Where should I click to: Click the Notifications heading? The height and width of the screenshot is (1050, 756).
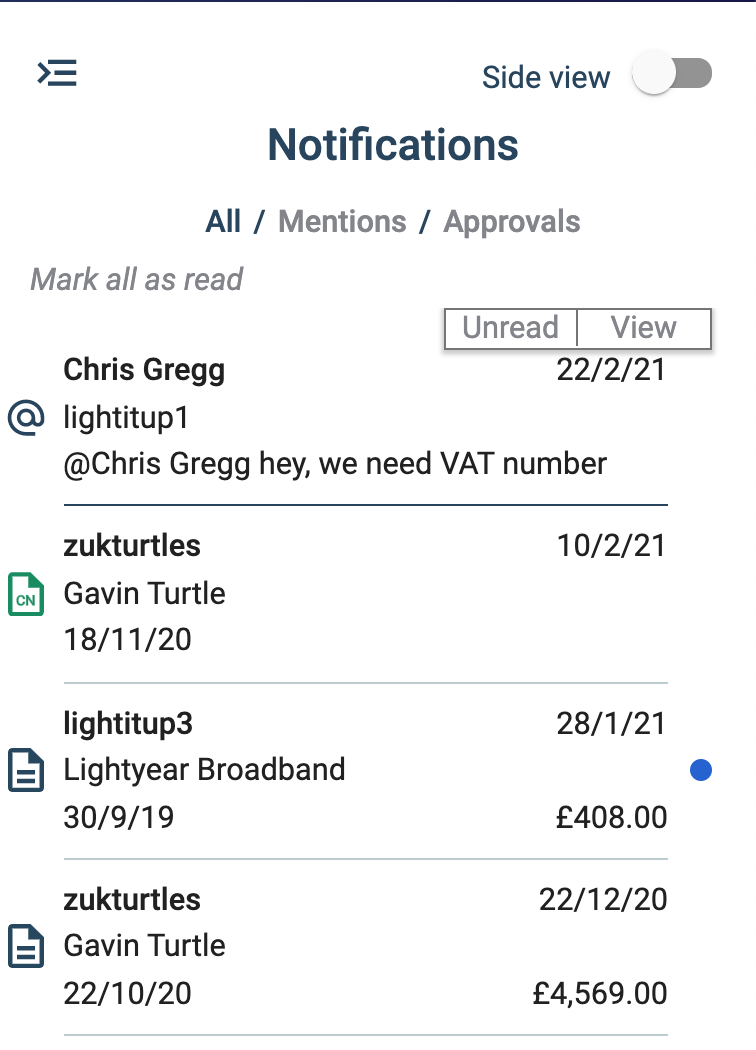pyautogui.click(x=393, y=146)
